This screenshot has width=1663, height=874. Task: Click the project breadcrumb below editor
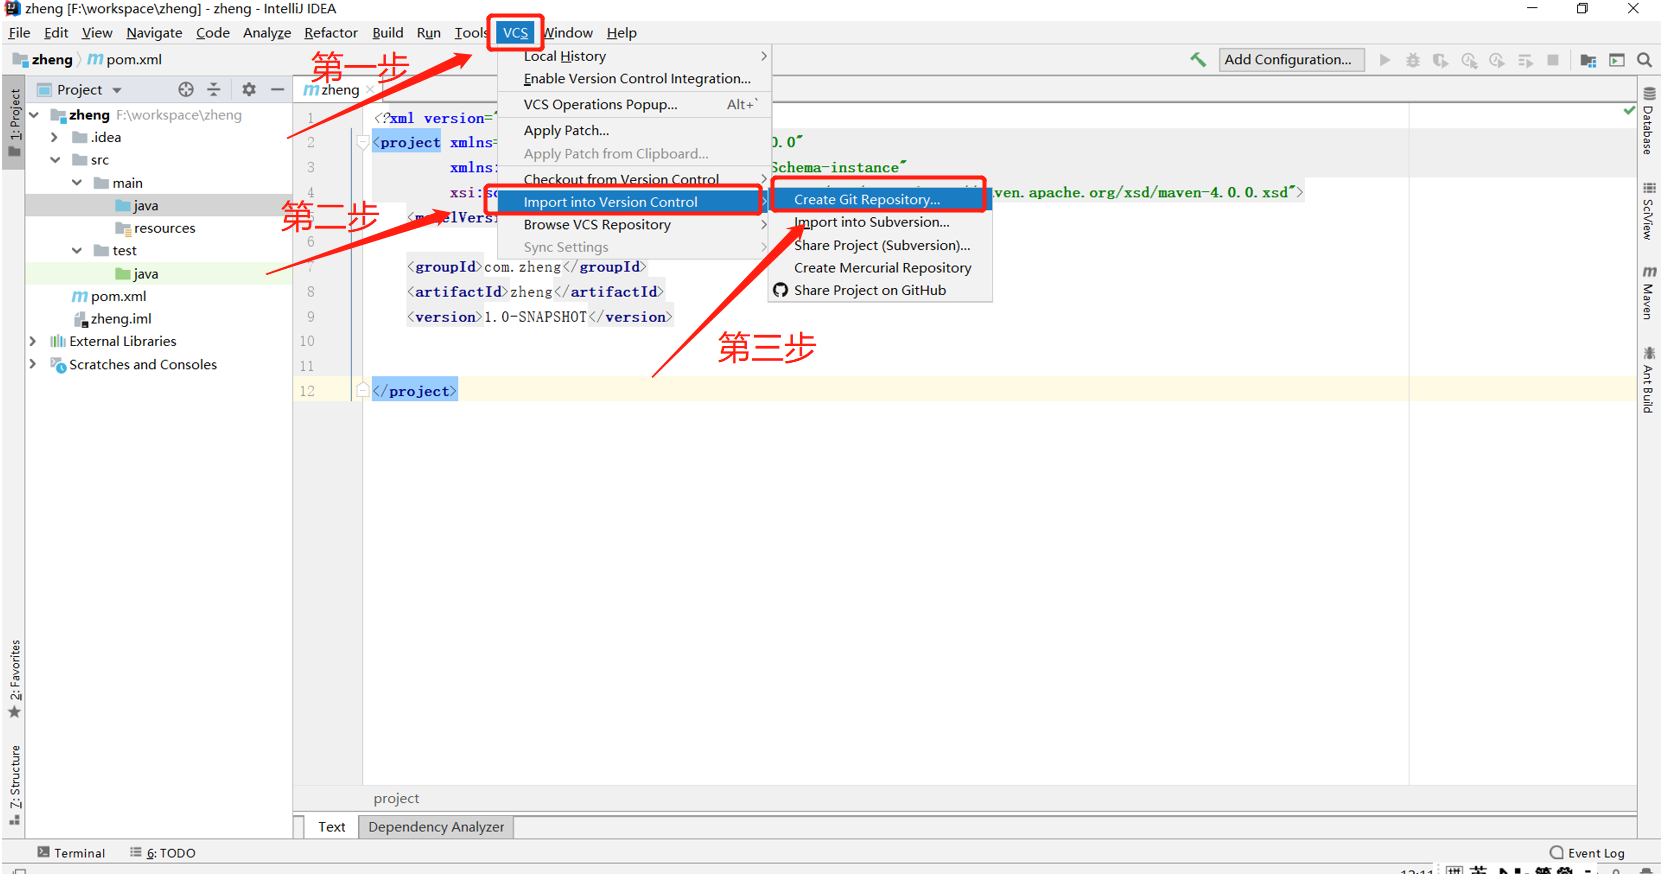click(396, 799)
